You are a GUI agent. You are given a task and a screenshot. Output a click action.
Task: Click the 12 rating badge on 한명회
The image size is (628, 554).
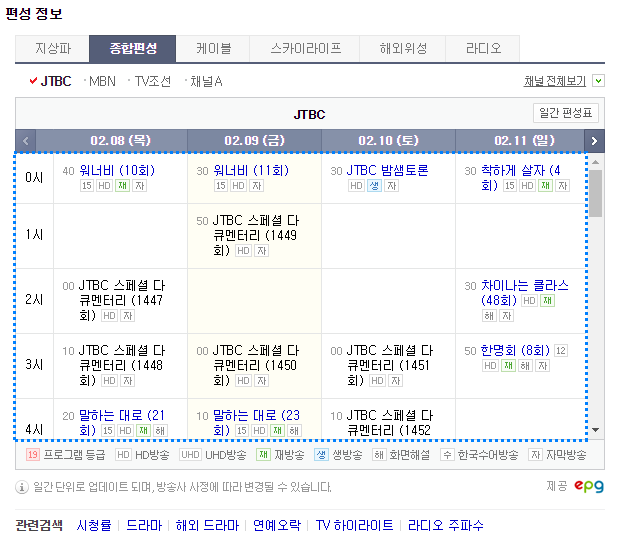(561, 351)
